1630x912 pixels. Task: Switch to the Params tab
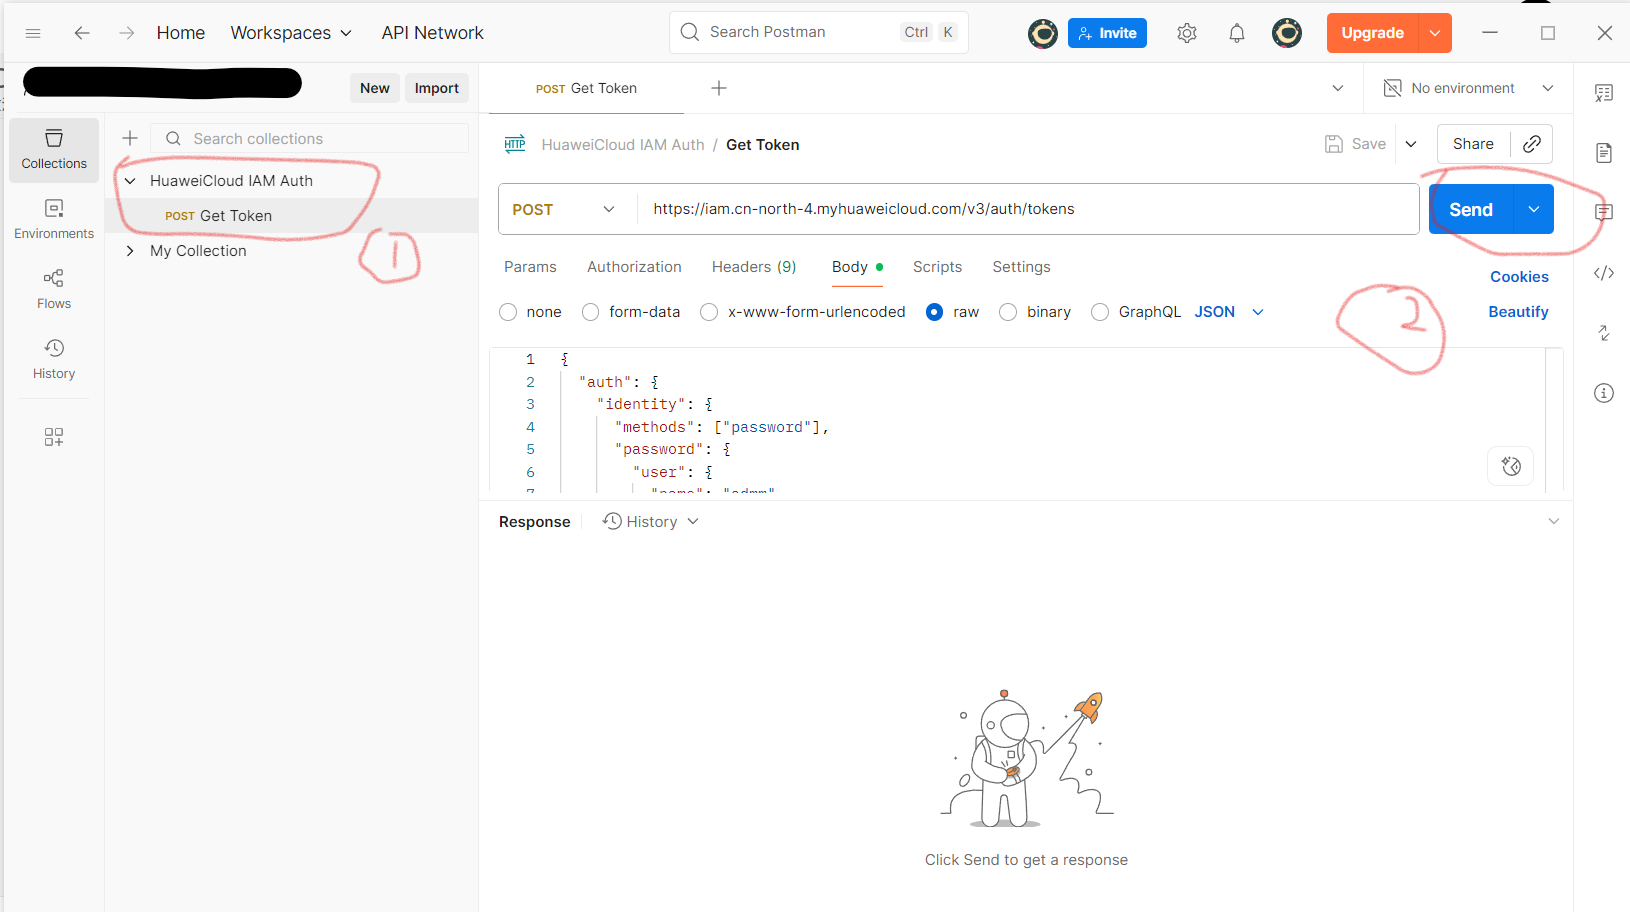(530, 267)
